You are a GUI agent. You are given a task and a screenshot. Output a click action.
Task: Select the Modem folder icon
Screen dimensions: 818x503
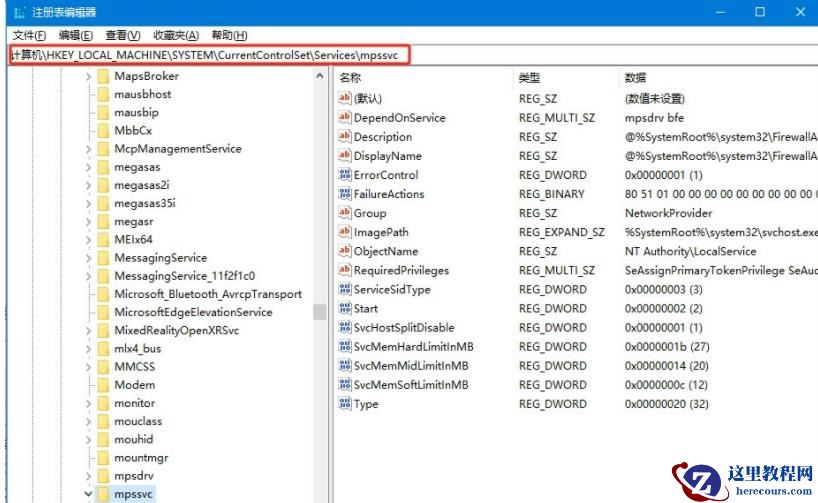click(x=103, y=385)
